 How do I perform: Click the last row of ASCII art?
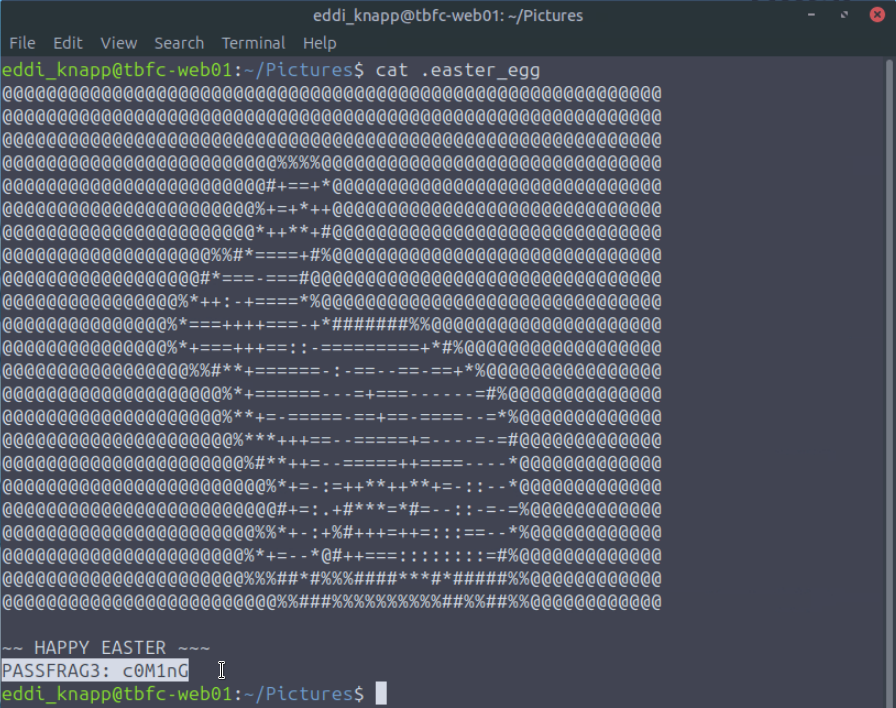(x=331, y=602)
